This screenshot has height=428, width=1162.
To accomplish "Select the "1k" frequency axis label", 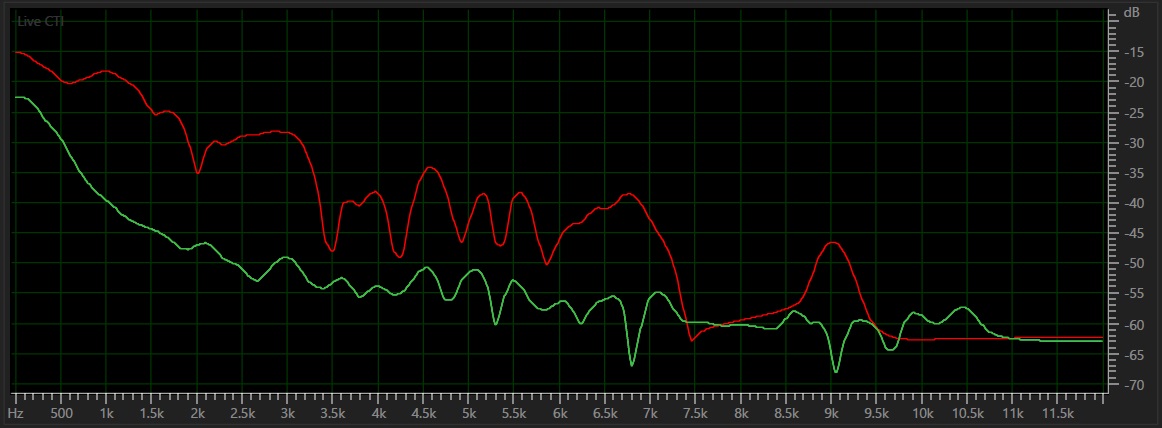I will [x=106, y=413].
